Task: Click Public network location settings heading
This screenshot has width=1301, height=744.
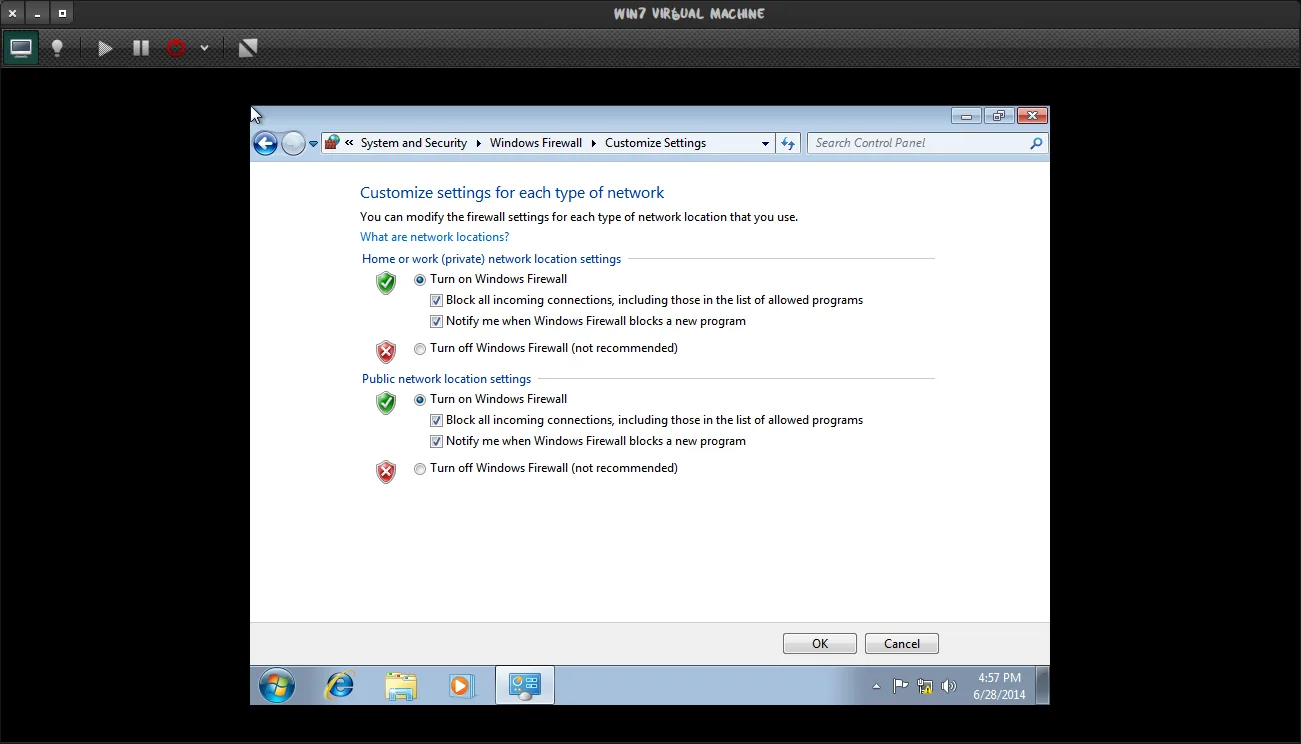Action: [x=446, y=379]
